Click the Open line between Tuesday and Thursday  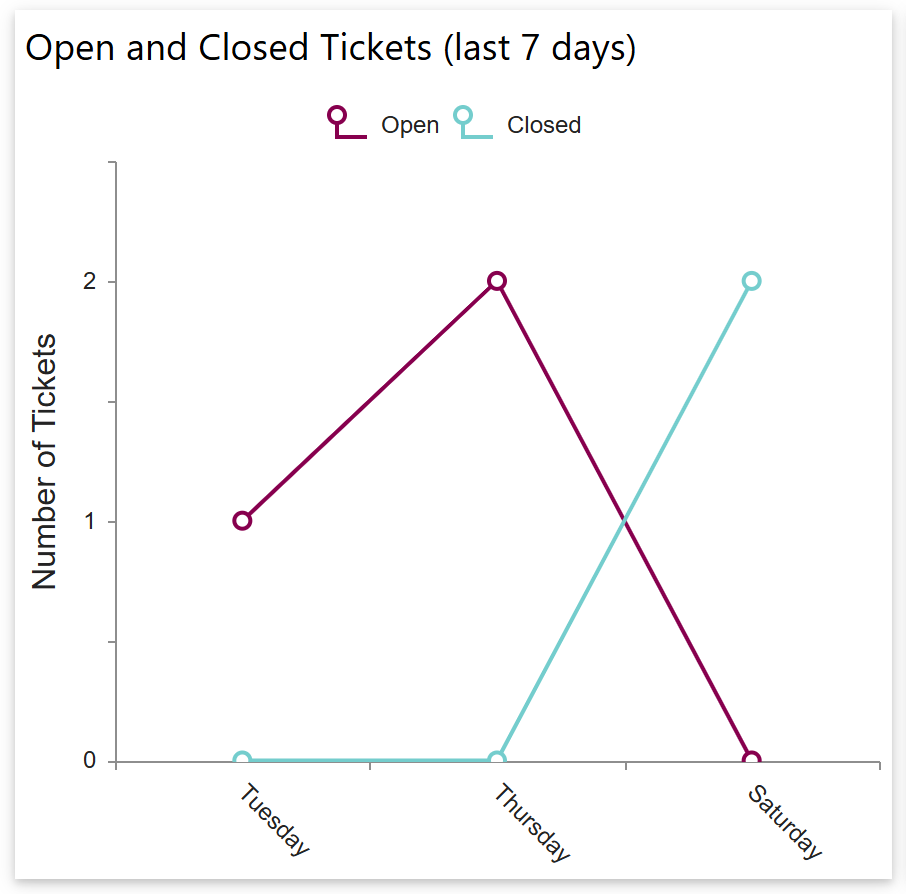(x=370, y=400)
